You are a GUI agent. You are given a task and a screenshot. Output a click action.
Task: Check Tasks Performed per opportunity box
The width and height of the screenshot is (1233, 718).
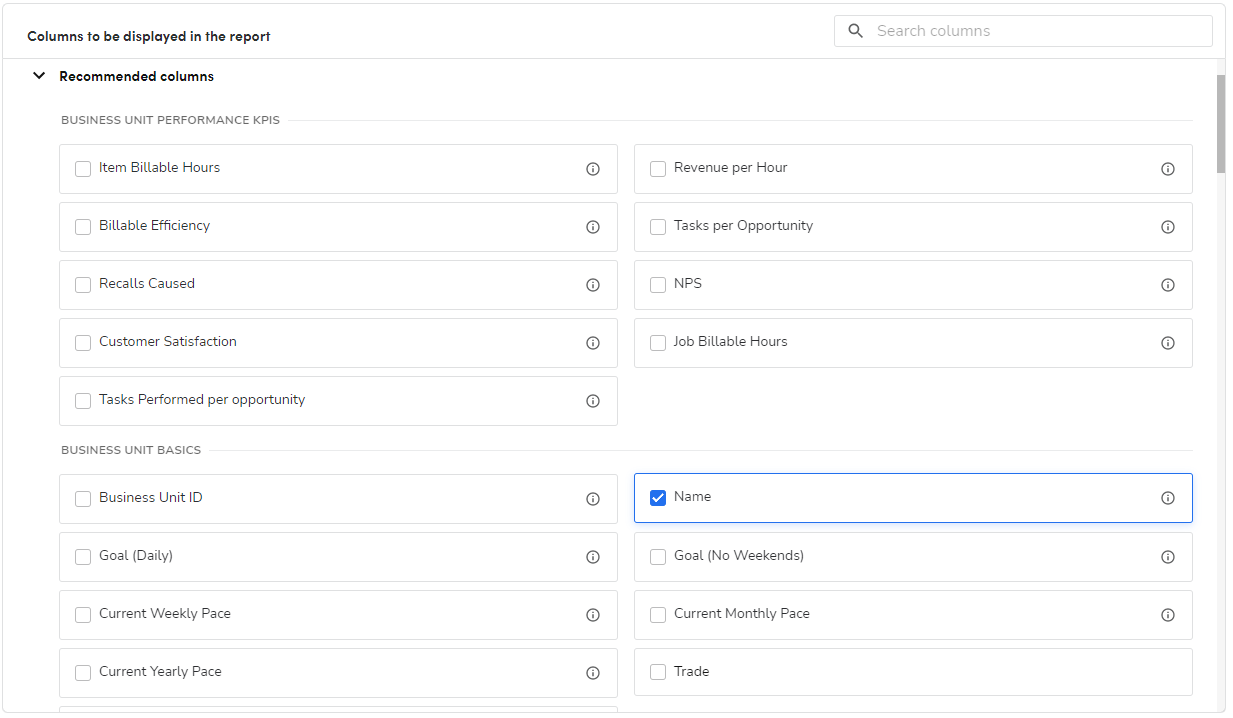pyautogui.click(x=83, y=401)
